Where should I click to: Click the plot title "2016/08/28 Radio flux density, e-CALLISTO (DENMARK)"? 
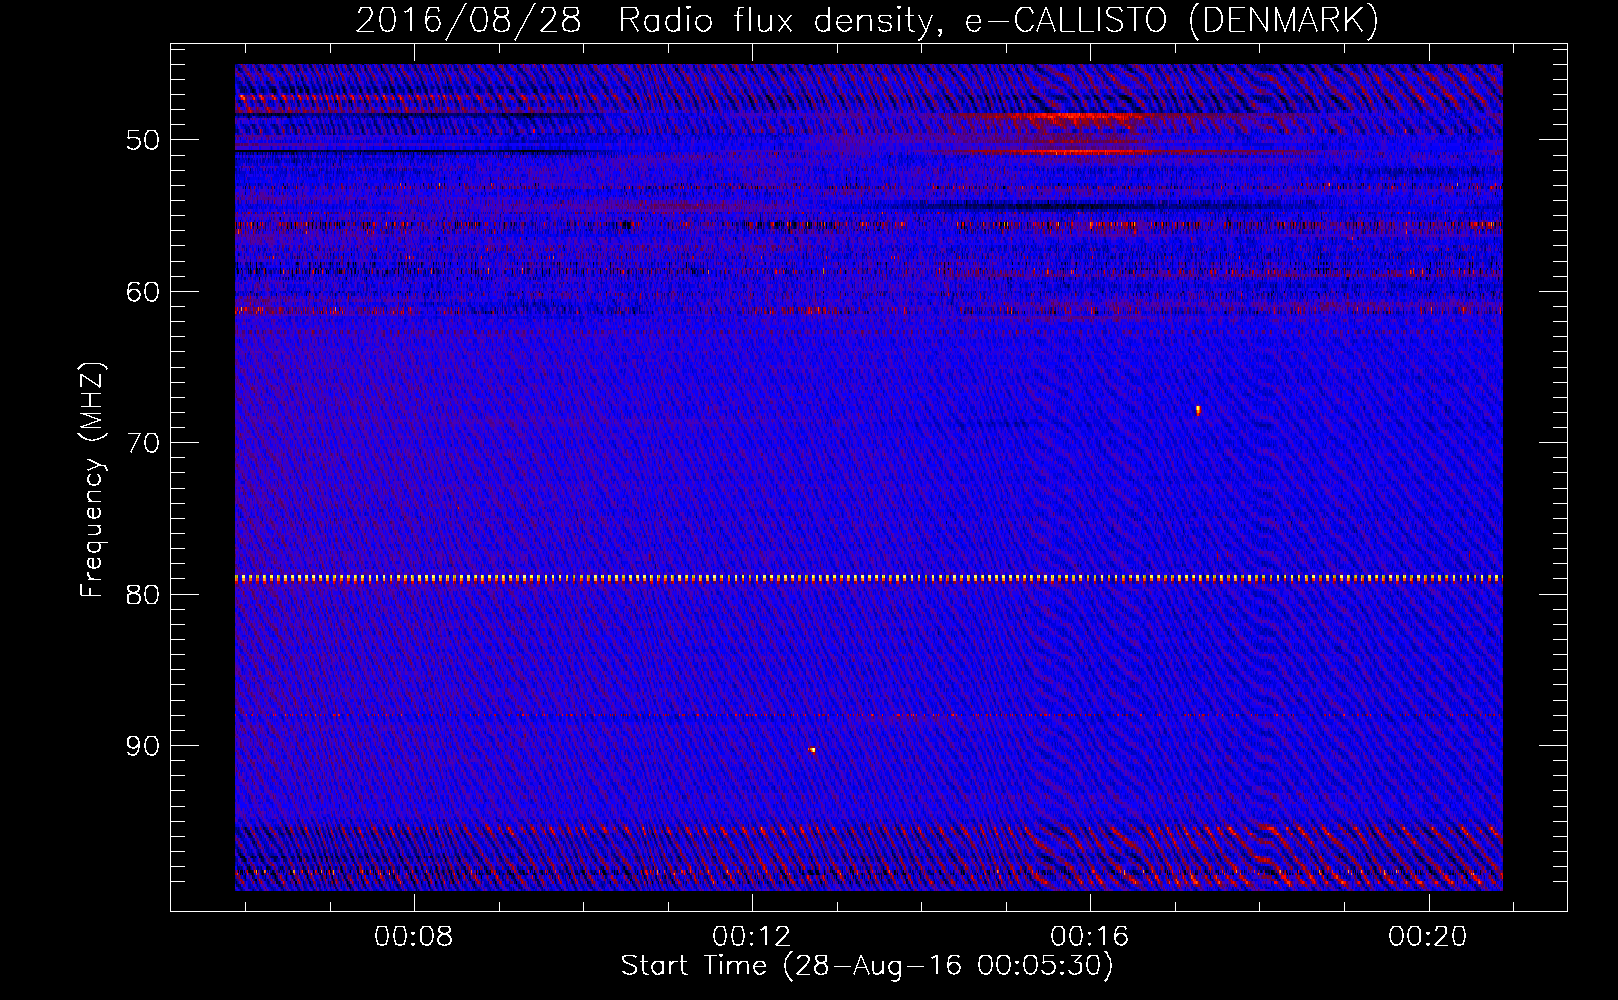pos(867,20)
